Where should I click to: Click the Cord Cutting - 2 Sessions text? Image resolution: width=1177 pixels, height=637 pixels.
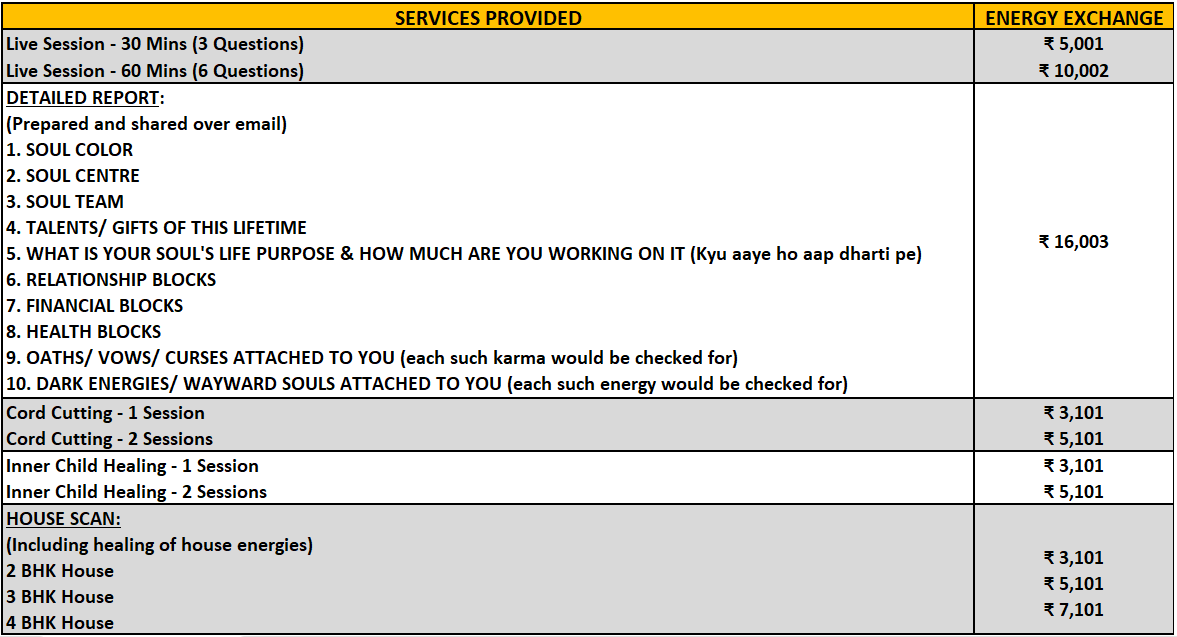coord(109,439)
